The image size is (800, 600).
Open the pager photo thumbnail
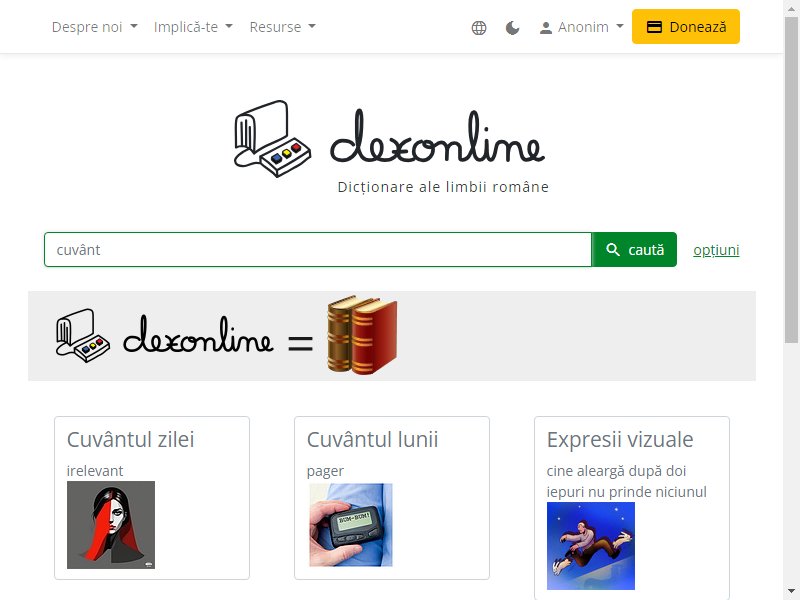tap(351, 525)
